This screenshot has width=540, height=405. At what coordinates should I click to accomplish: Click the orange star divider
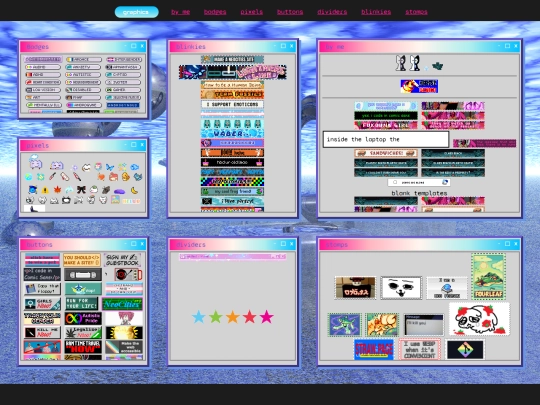[233, 317]
